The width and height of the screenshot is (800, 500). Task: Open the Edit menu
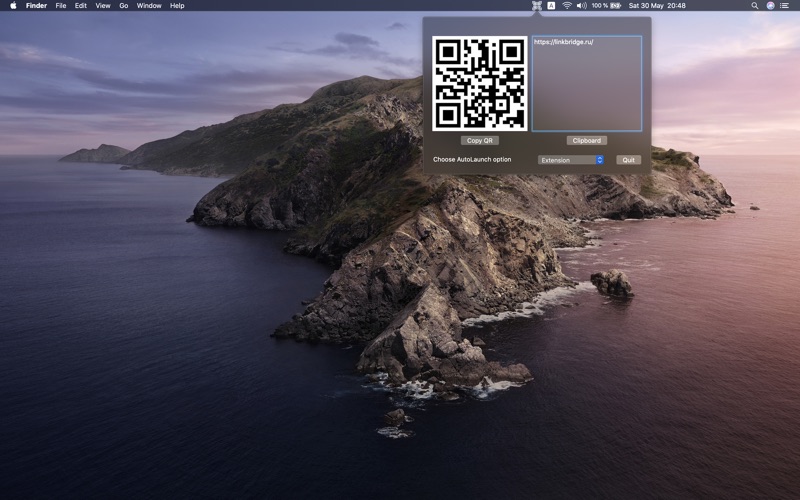(81, 6)
